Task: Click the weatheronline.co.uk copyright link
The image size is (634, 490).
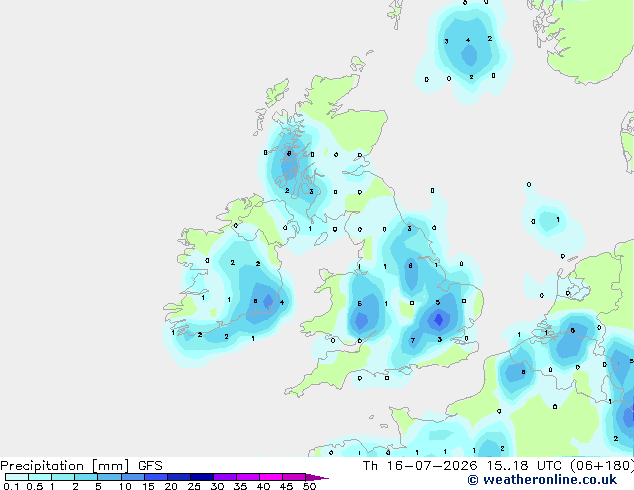Action: pyautogui.click(x=542, y=480)
